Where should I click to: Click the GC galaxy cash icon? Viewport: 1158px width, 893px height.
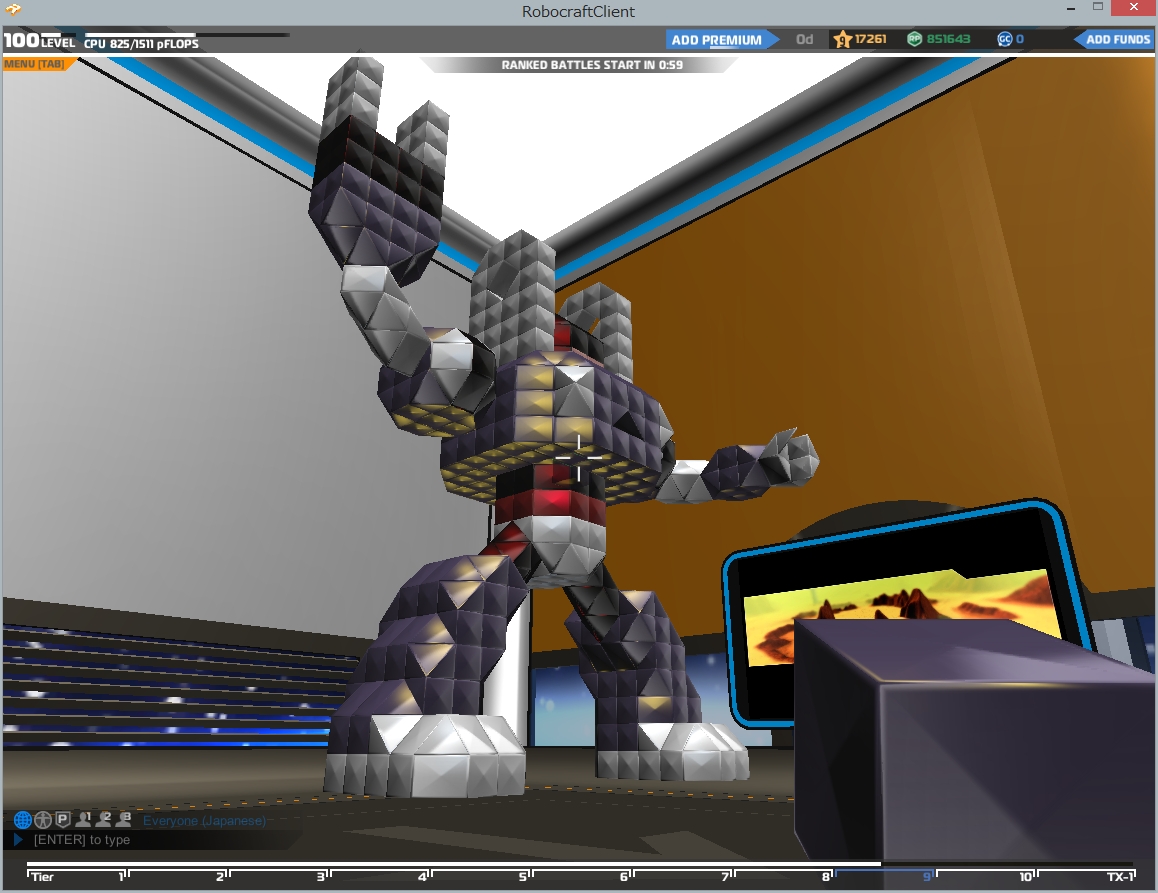pyautogui.click(x=1004, y=39)
